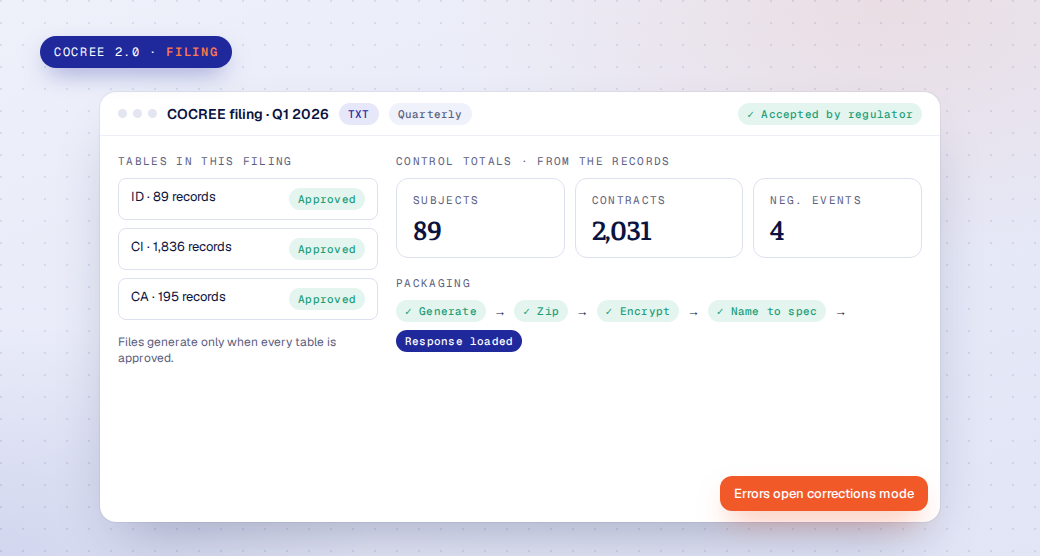Click the Accepted by regulator status
Image resolution: width=1040 pixels, height=556 pixels.
click(x=830, y=114)
